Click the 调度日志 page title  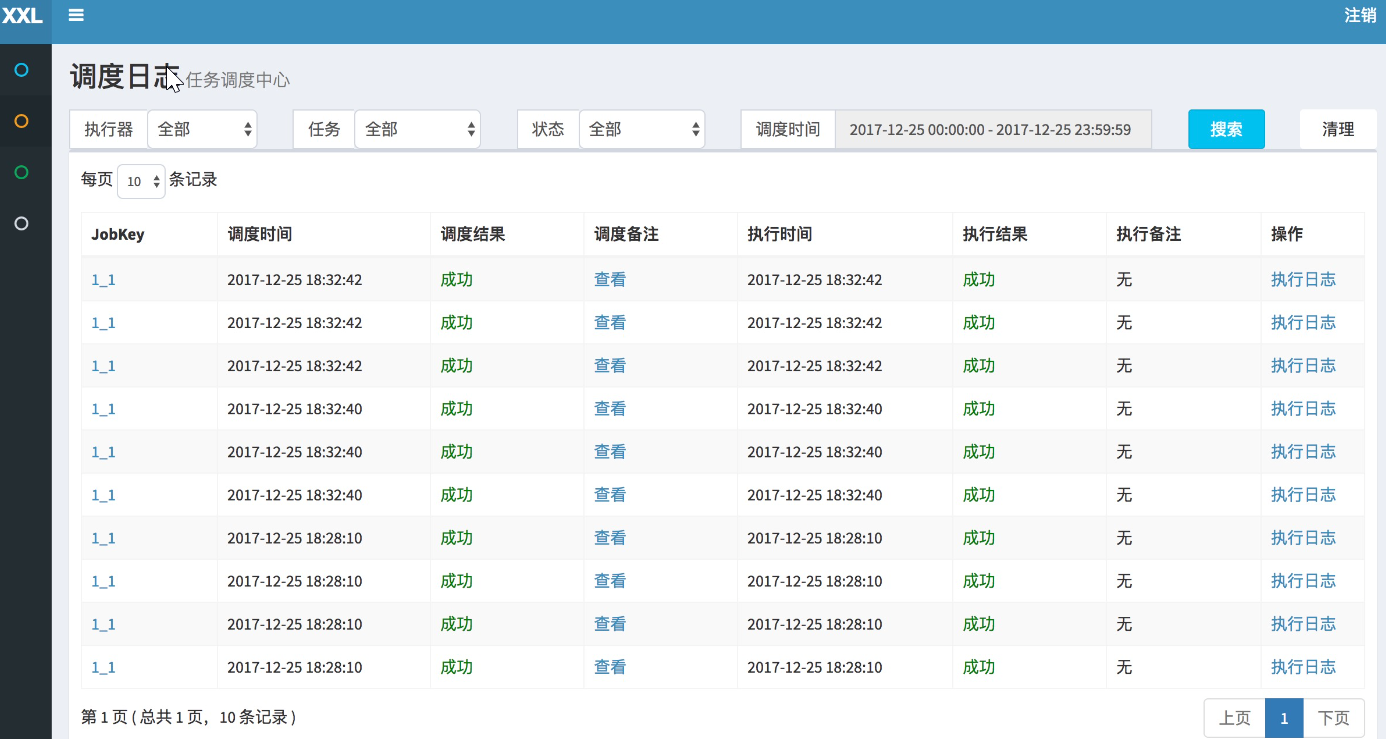pyautogui.click(x=125, y=77)
